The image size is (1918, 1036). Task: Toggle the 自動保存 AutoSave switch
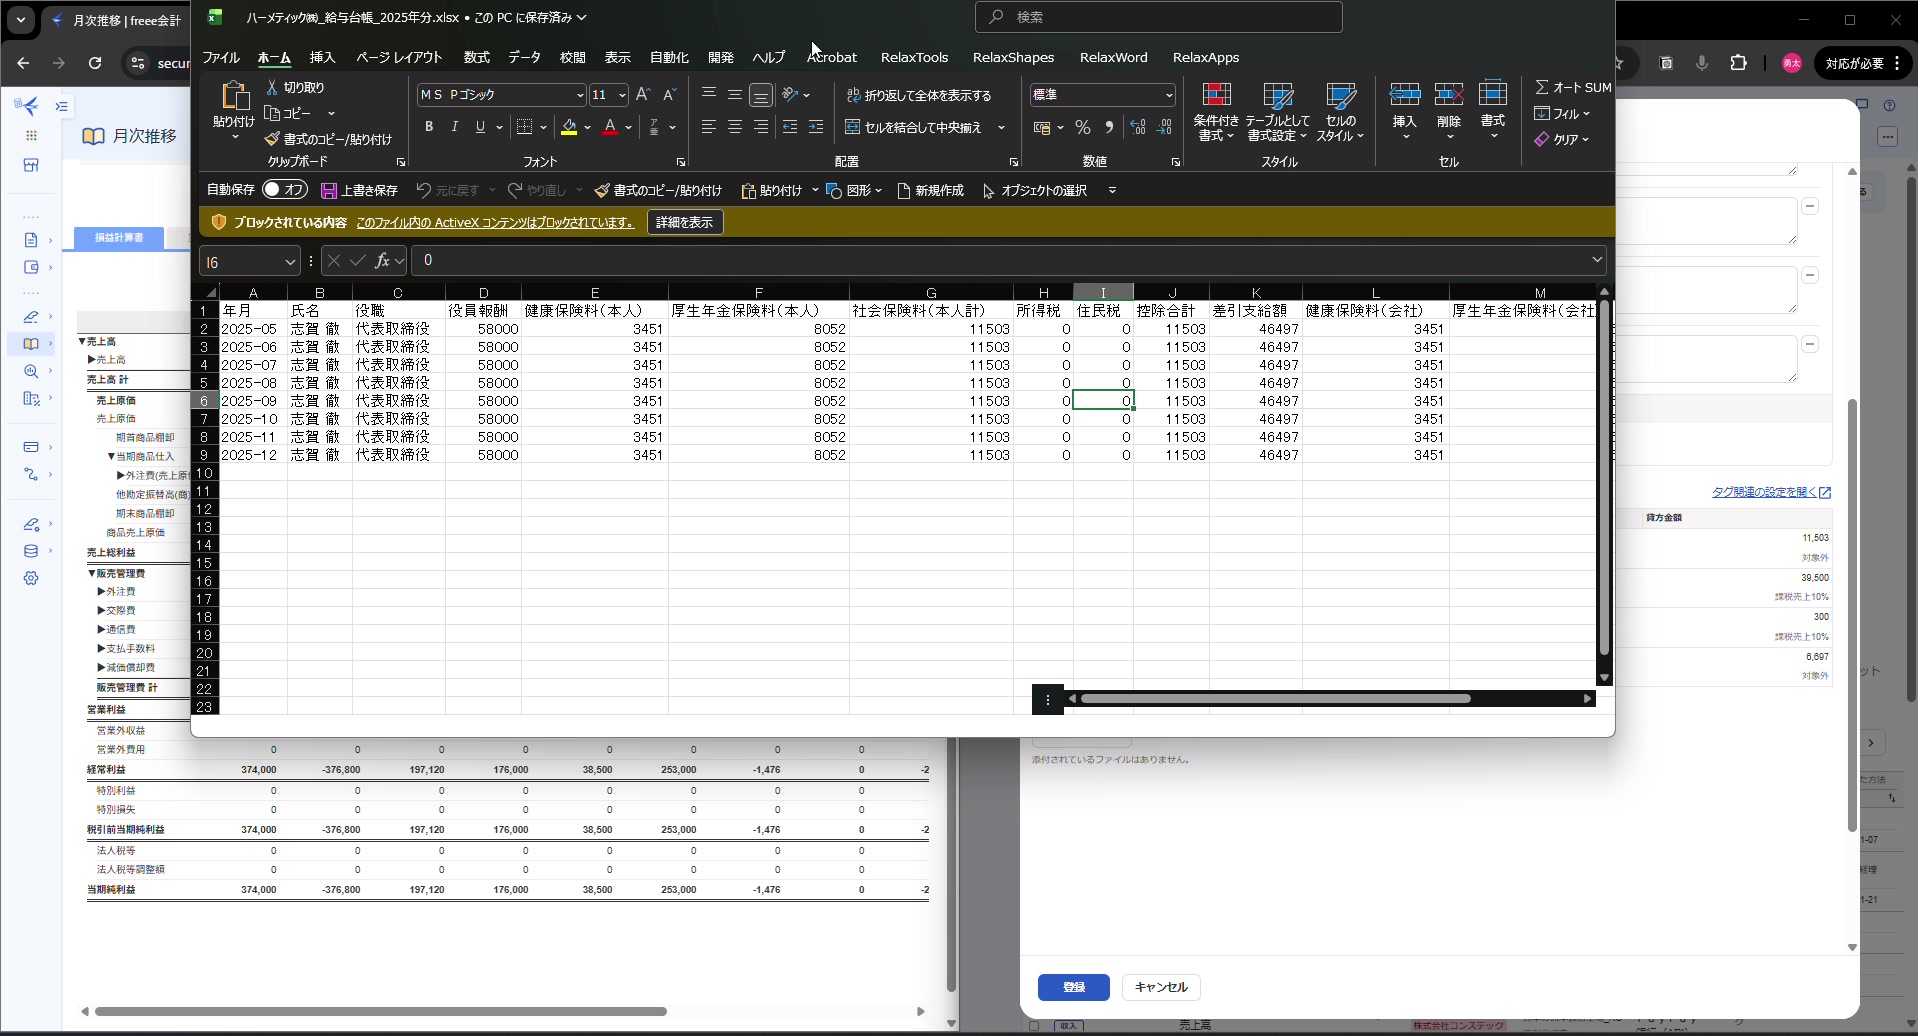[285, 189]
